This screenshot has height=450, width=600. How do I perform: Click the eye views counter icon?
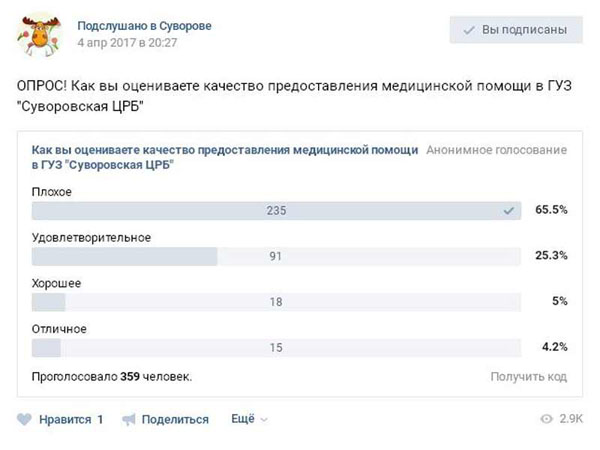tap(546, 420)
